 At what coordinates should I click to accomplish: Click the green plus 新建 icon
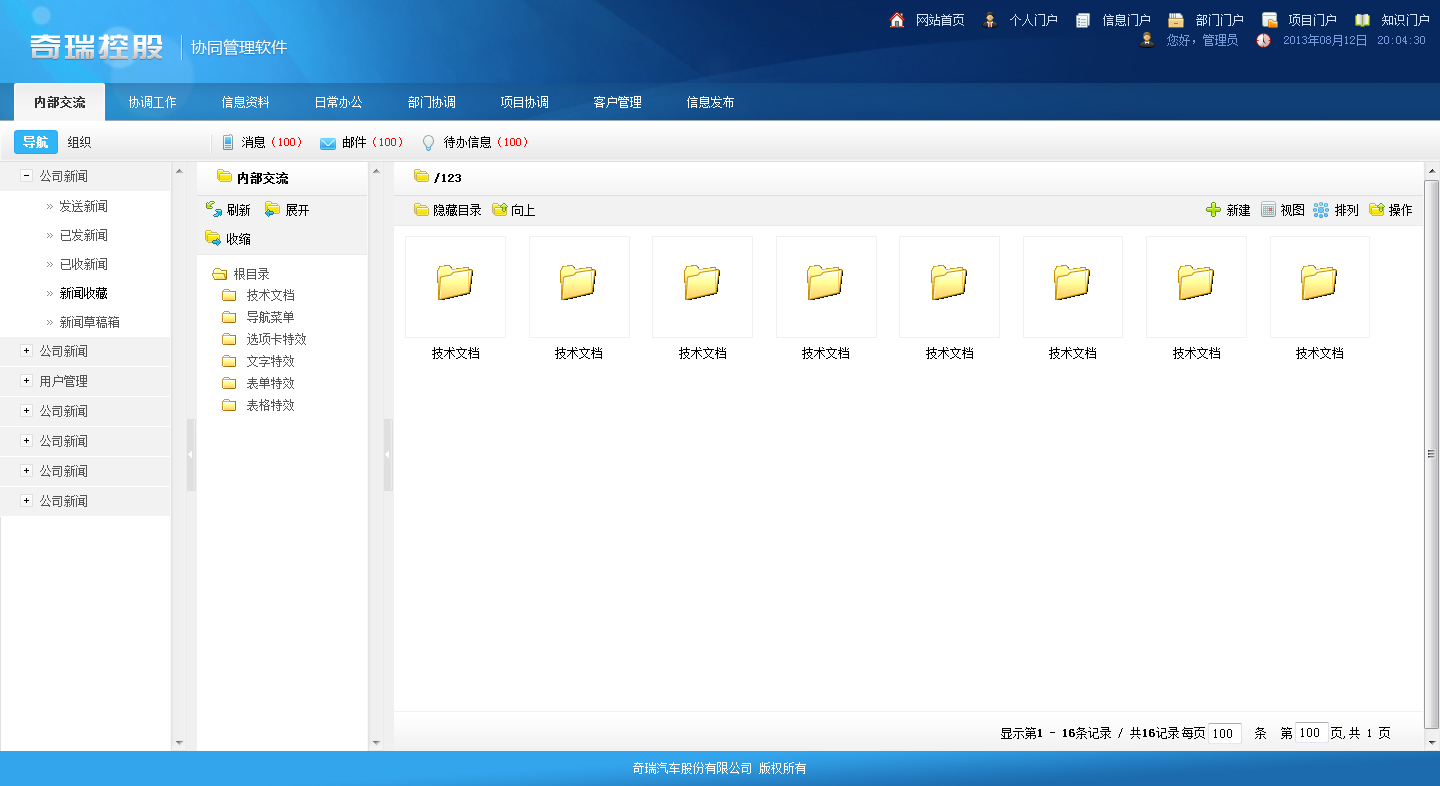tap(1214, 209)
